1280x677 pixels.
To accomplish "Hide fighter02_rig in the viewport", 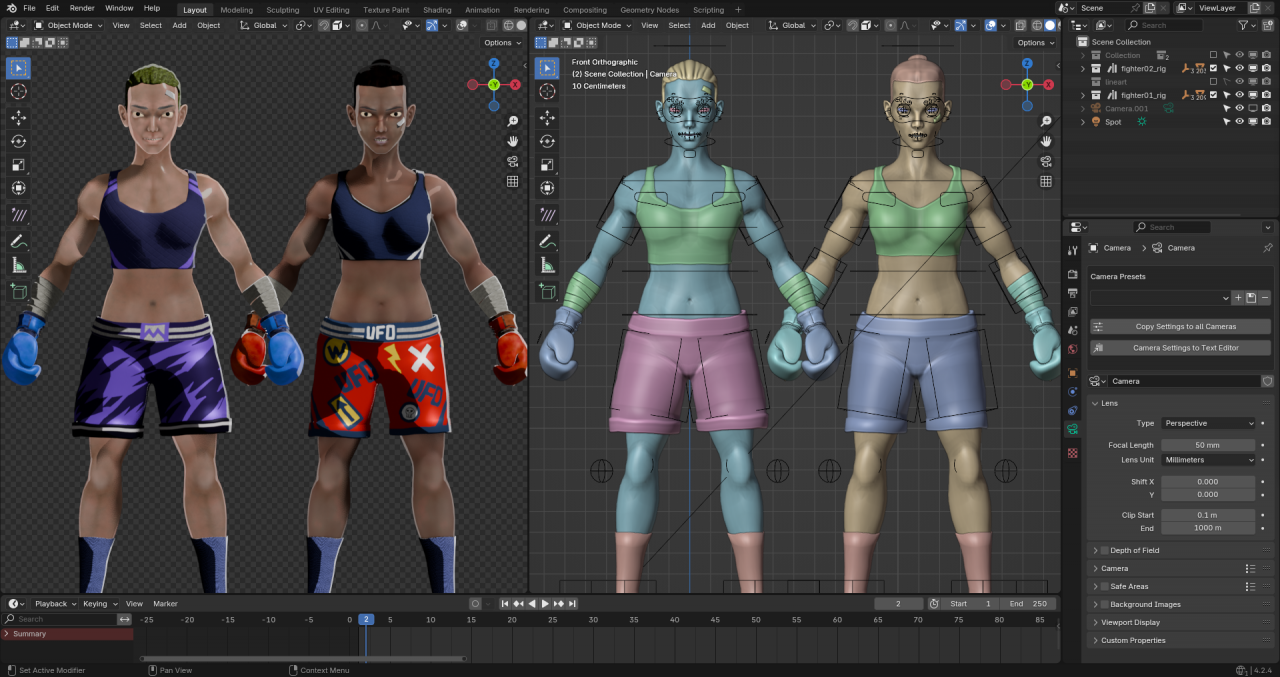I will (1239, 69).
